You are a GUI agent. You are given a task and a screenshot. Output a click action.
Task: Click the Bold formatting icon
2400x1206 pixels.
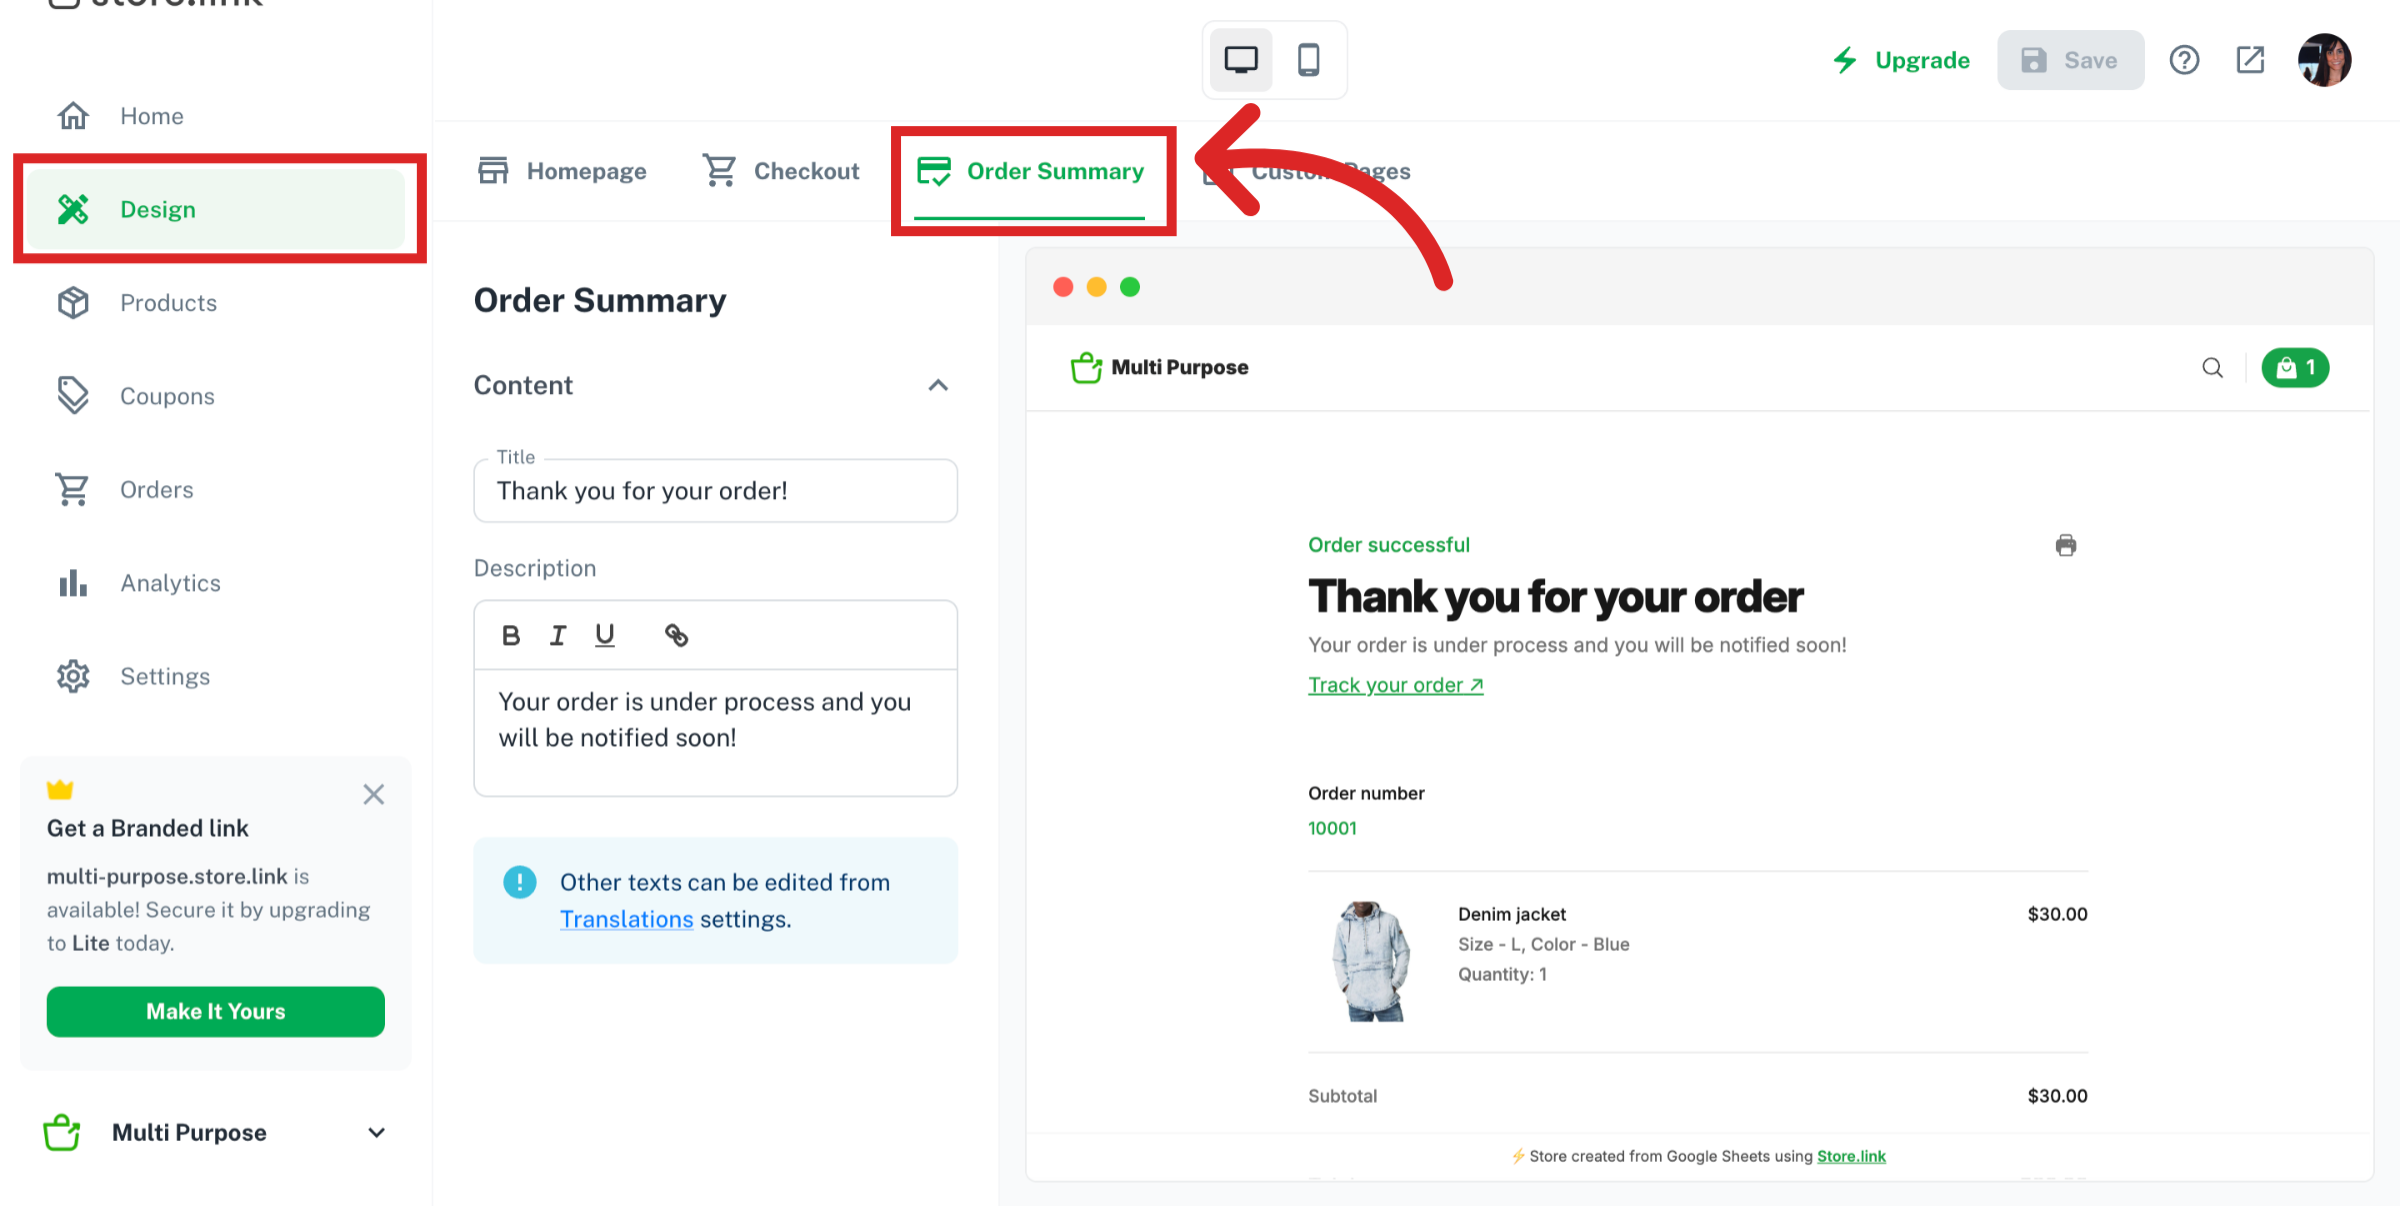coord(511,635)
